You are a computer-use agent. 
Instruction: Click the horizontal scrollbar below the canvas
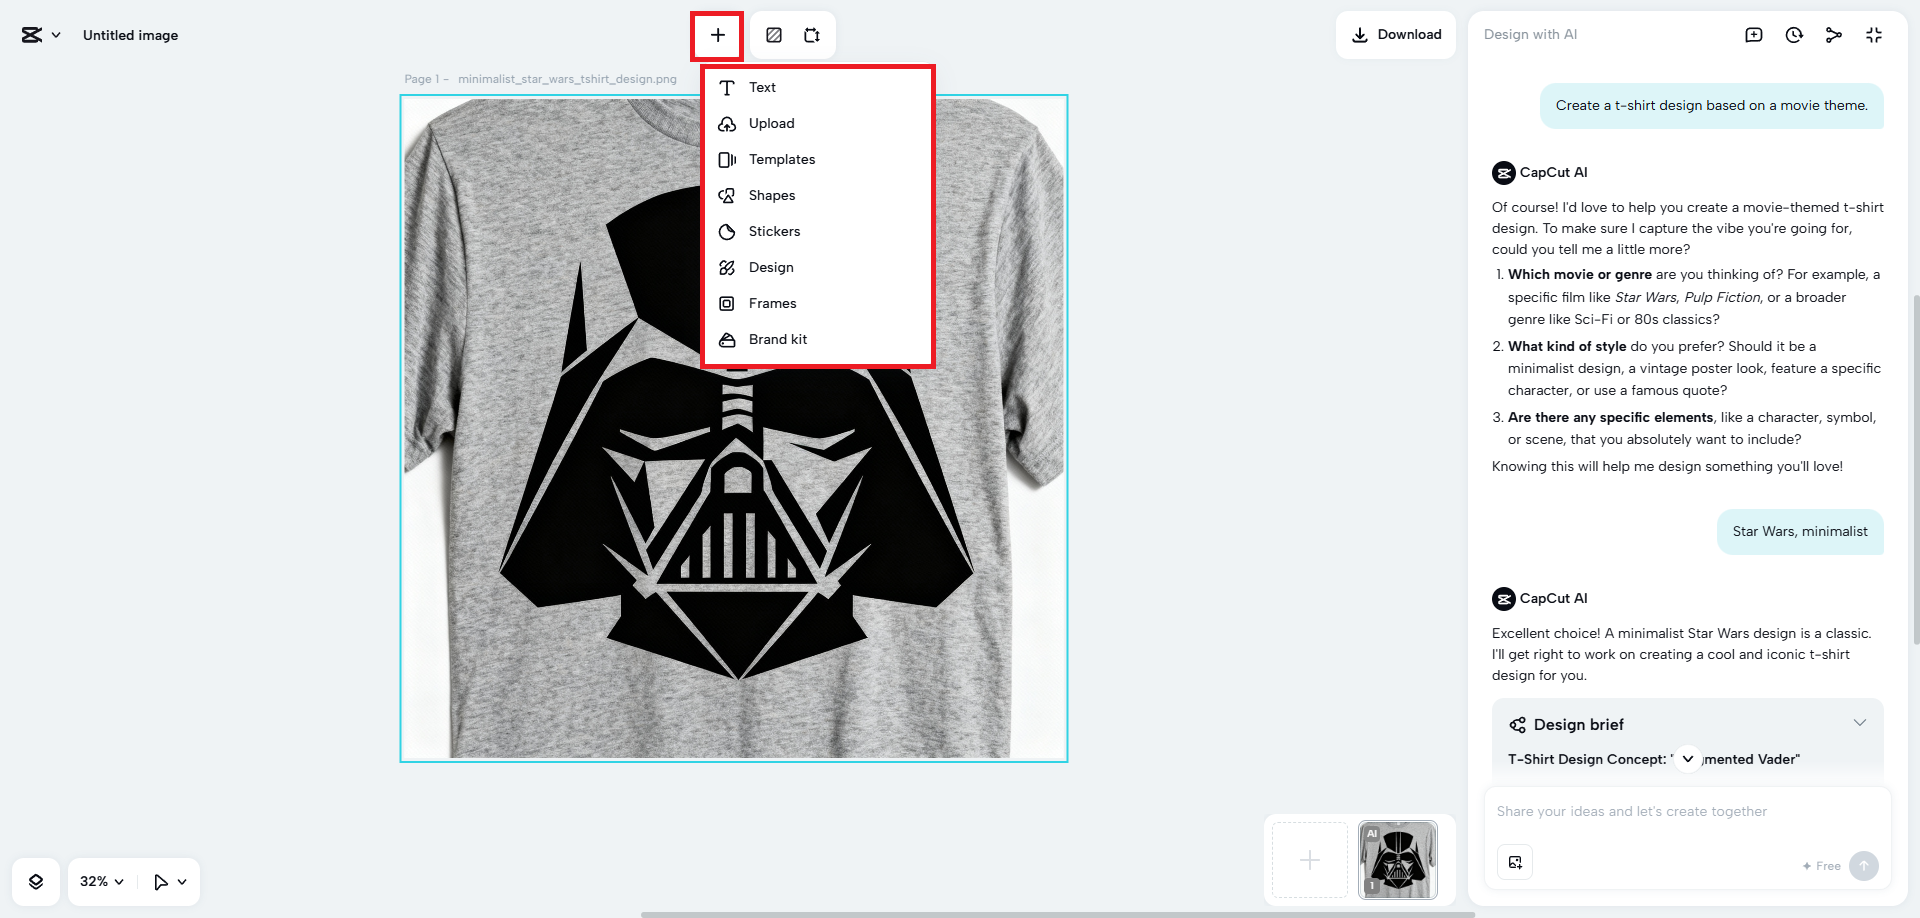1057,914
